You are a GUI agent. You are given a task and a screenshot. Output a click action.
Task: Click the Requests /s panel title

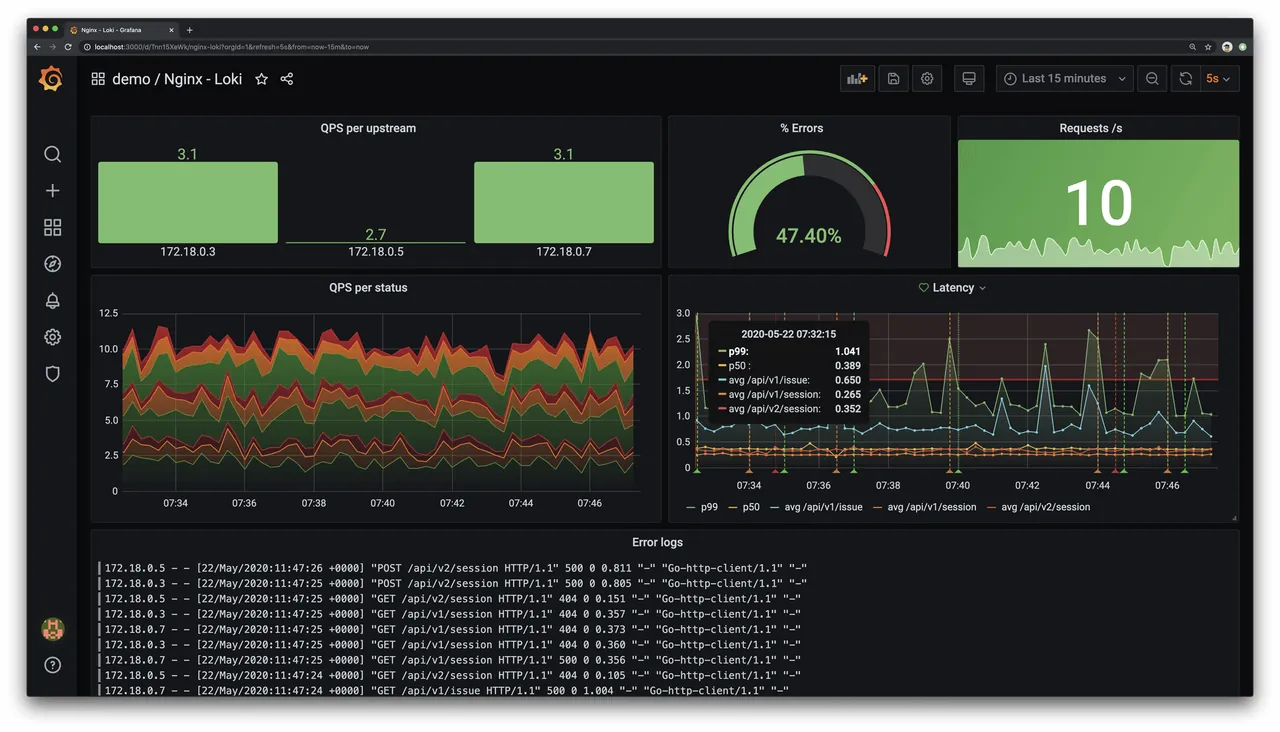point(1090,128)
